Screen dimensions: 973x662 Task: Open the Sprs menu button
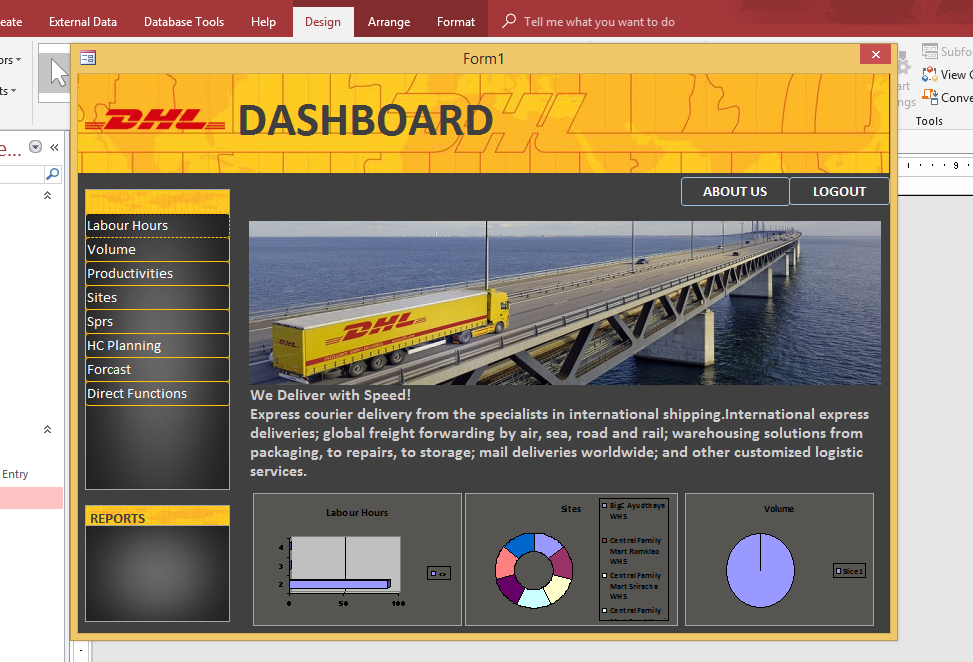tap(158, 321)
